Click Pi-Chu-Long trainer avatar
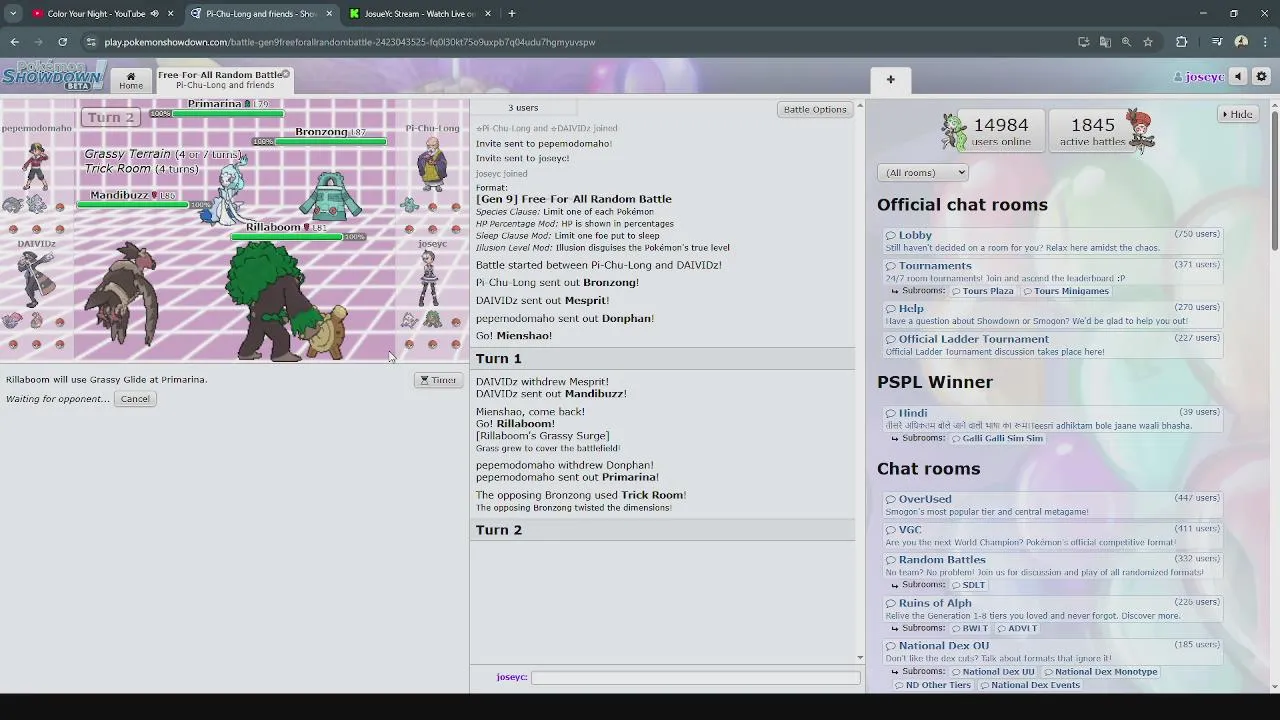Image resolution: width=1280 pixels, height=720 pixels. tap(432, 163)
